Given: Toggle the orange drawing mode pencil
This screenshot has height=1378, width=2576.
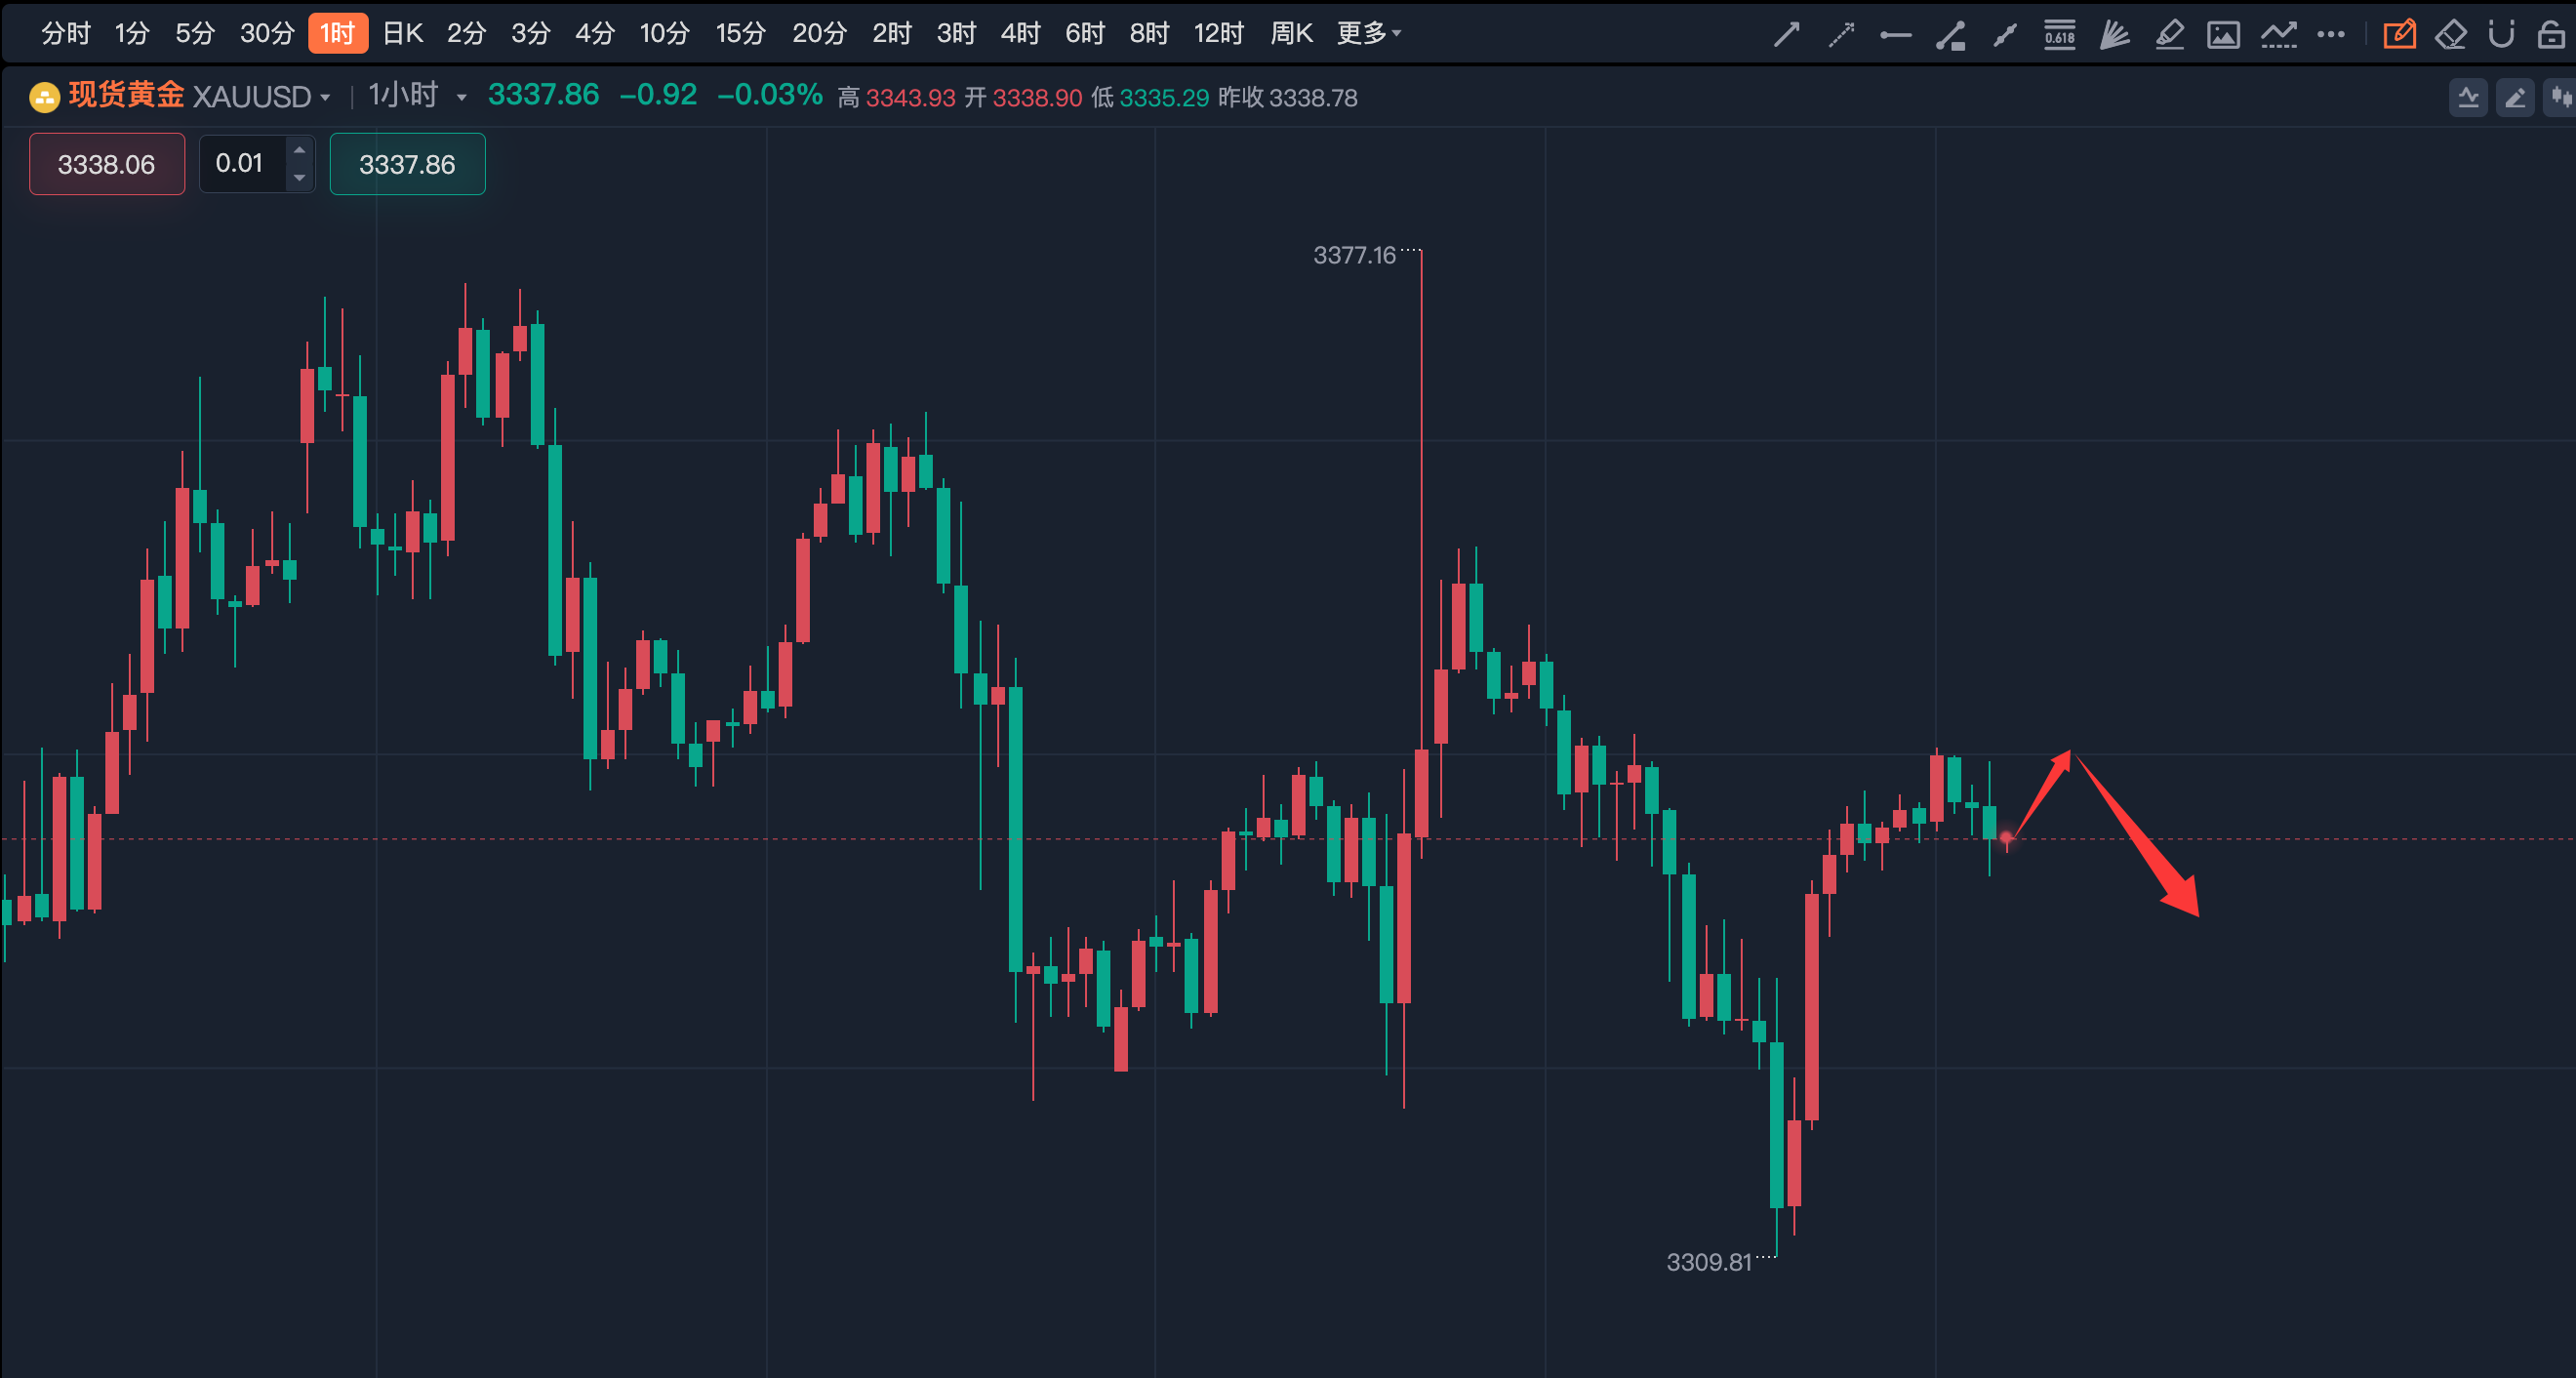Looking at the screenshot, I should pos(2398,35).
